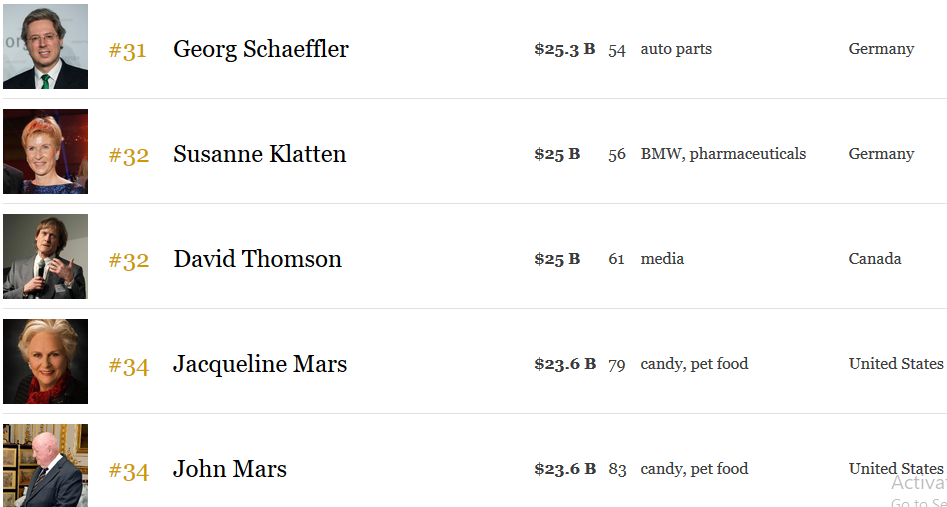The height and width of the screenshot is (507, 947).
Task: Select David Thomson's $25 B net worth
Action: tap(557, 259)
